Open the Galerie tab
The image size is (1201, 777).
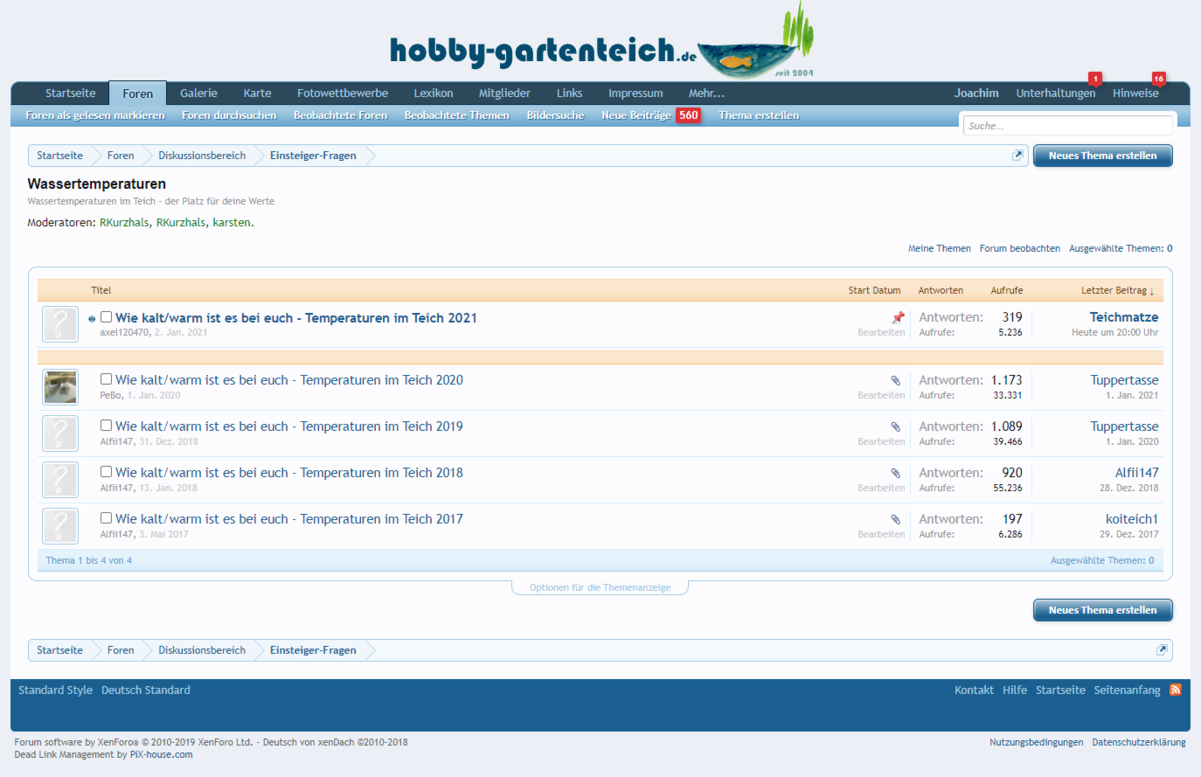[198, 93]
